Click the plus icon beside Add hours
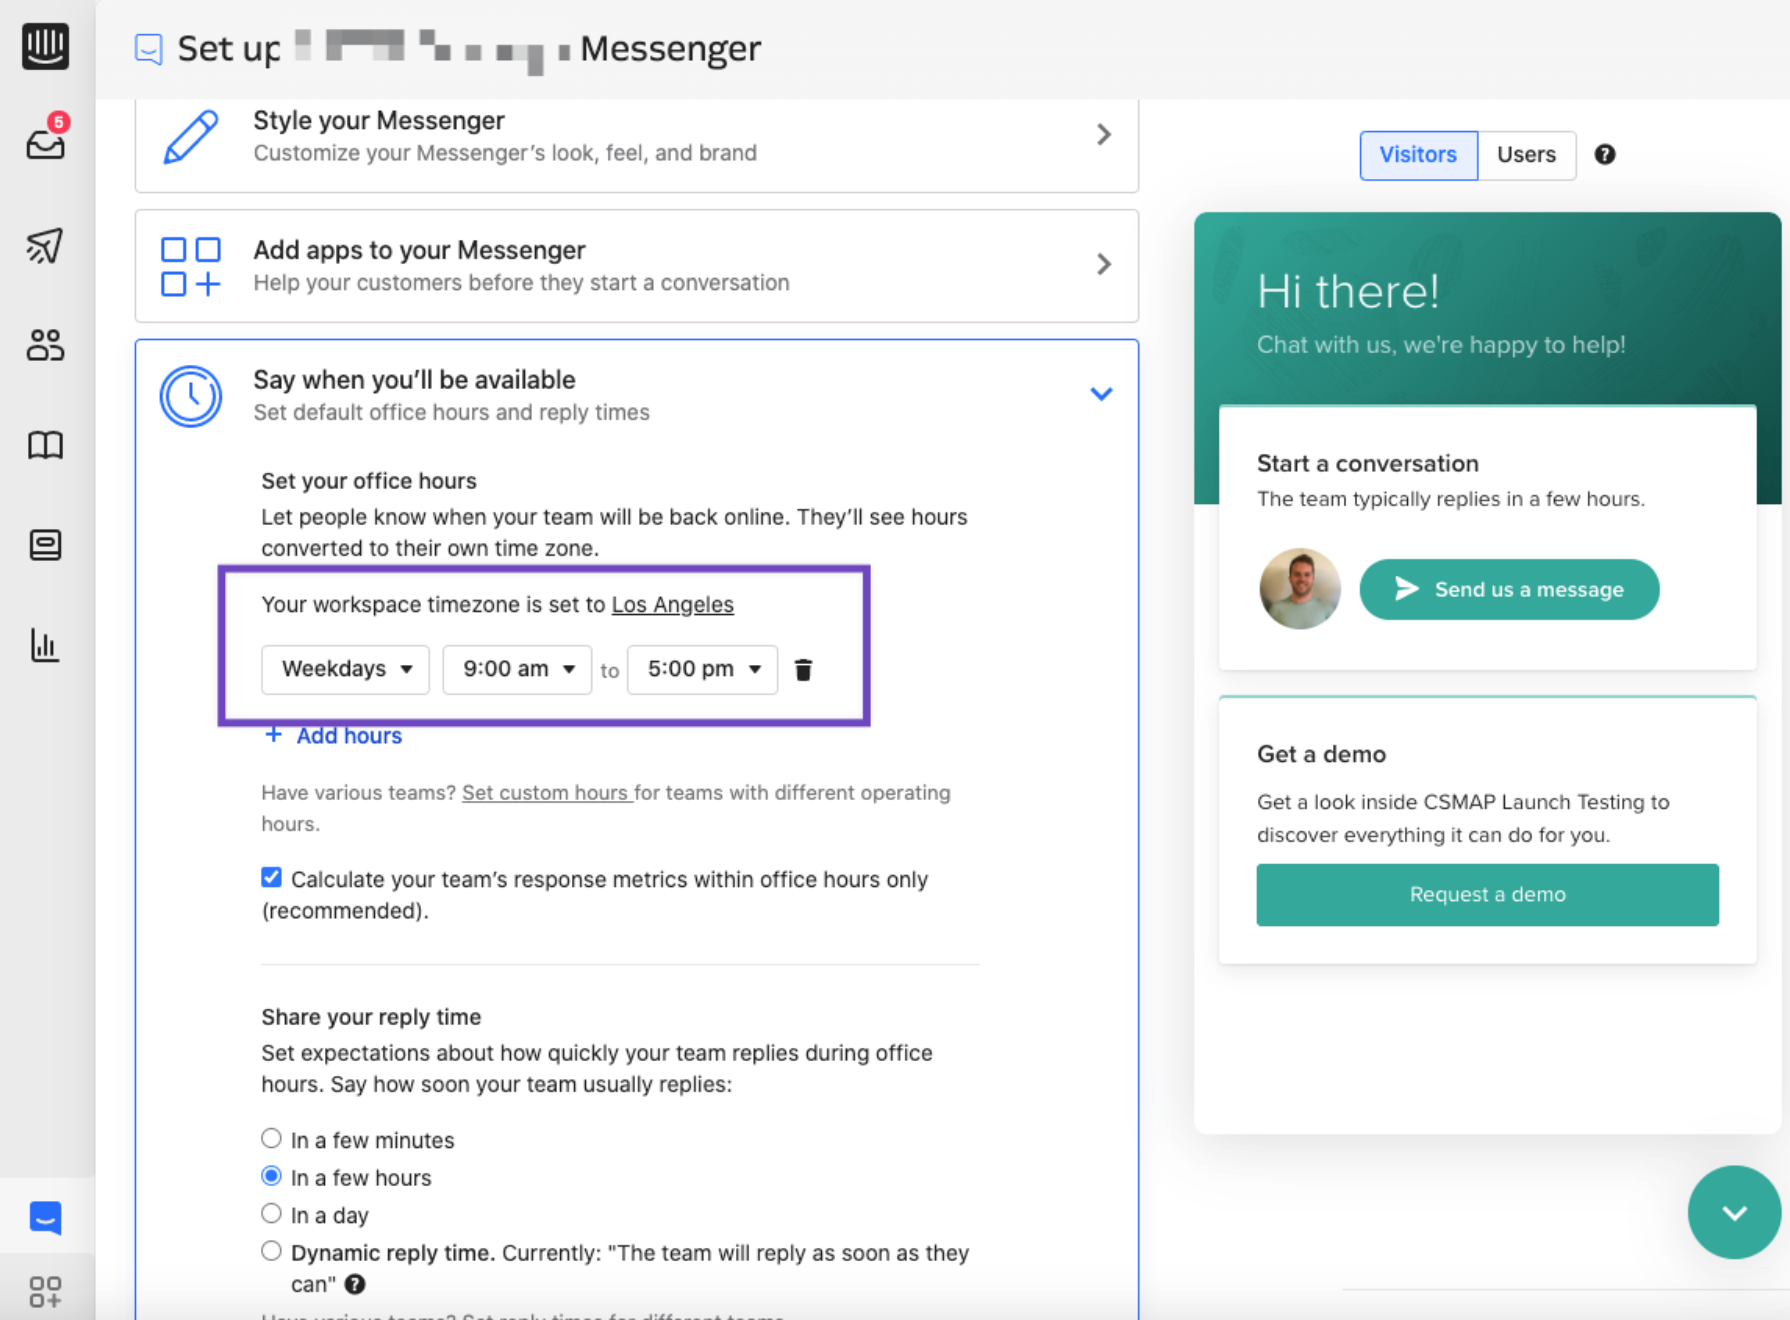The image size is (1790, 1320). pos(273,735)
